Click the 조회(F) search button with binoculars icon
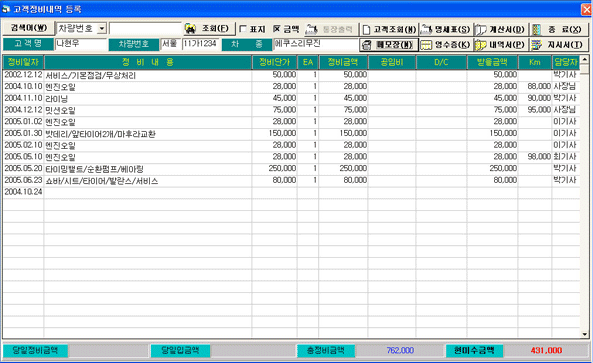This screenshot has height=363, width=593. 210,29
